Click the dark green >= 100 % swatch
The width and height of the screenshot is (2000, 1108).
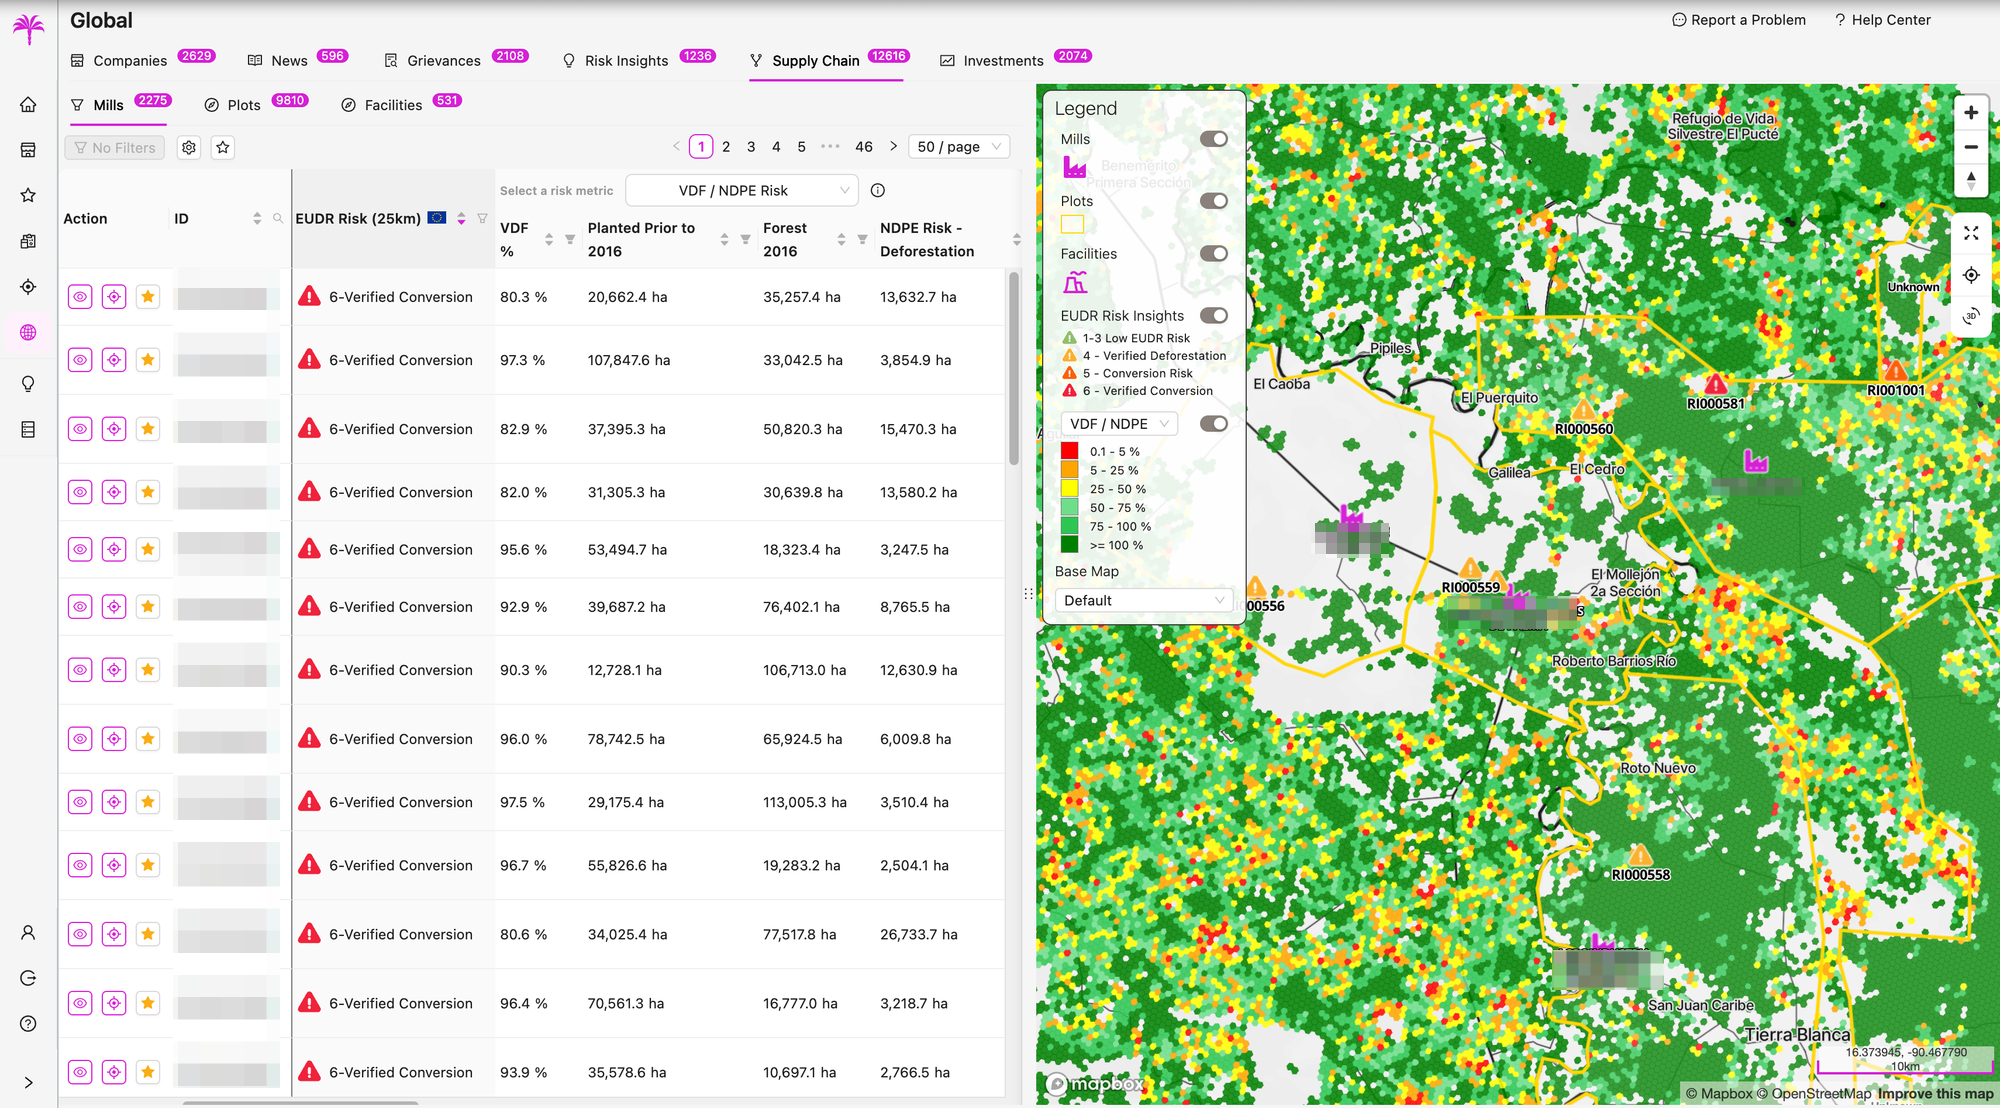[1070, 545]
